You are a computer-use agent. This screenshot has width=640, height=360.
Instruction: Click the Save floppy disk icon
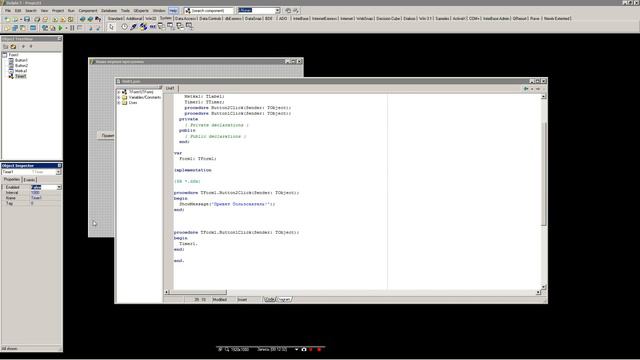click(27, 19)
